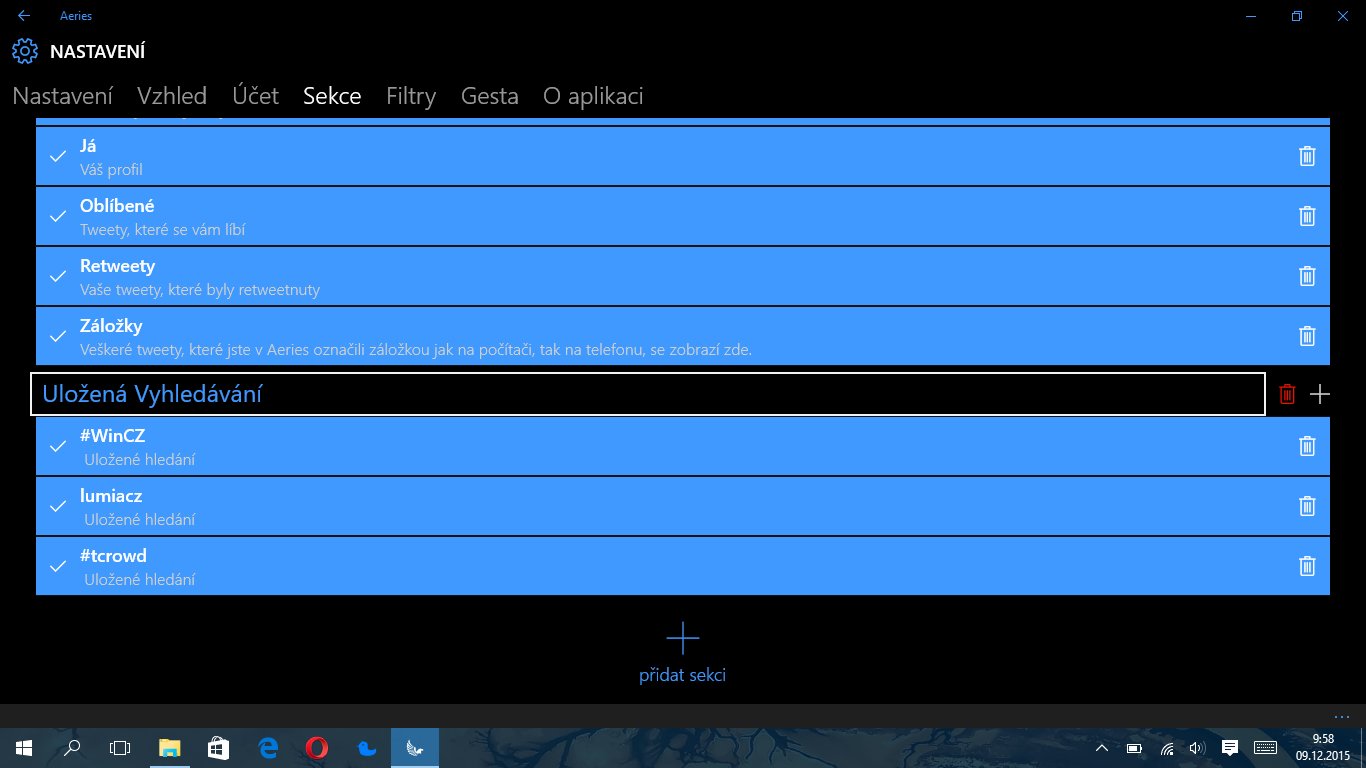Launch File Explorer from the taskbar
Image resolution: width=1366 pixels, height=768 pixels.
tap(169, 748)
